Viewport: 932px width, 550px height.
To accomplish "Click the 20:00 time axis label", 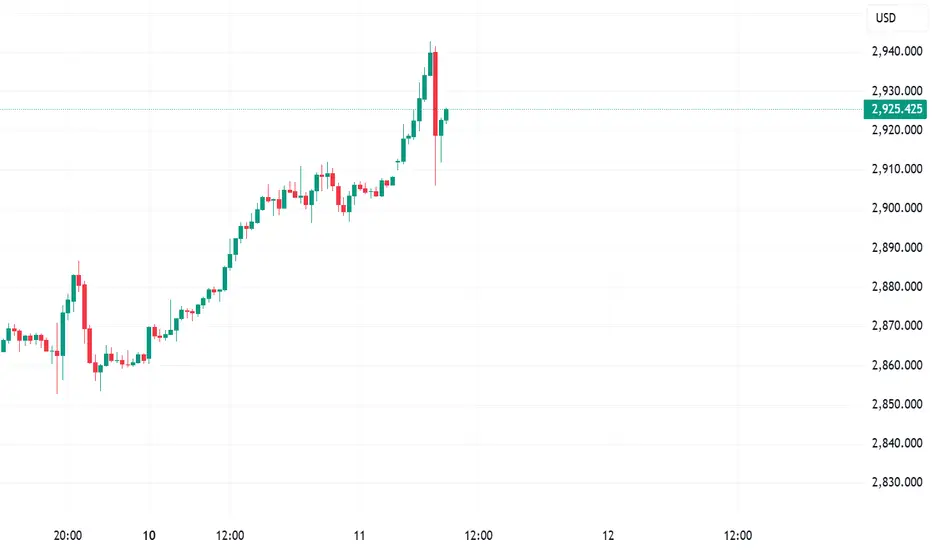I will coord(68,536).
